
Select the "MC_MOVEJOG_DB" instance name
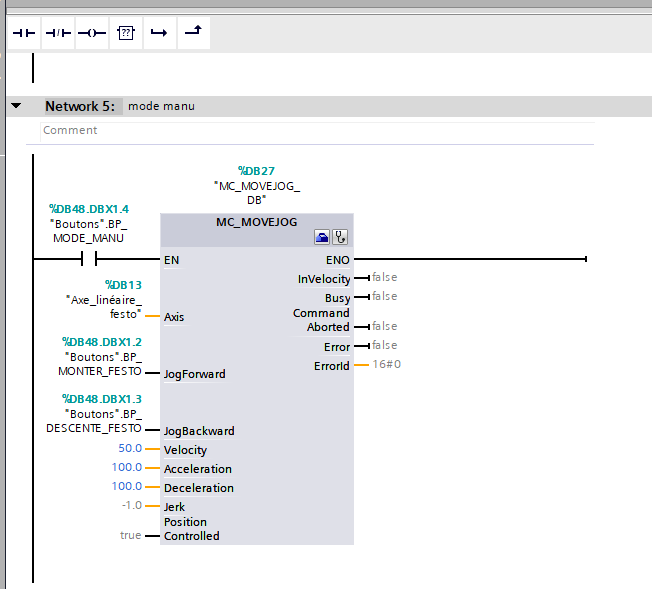[x=257, y=193]
